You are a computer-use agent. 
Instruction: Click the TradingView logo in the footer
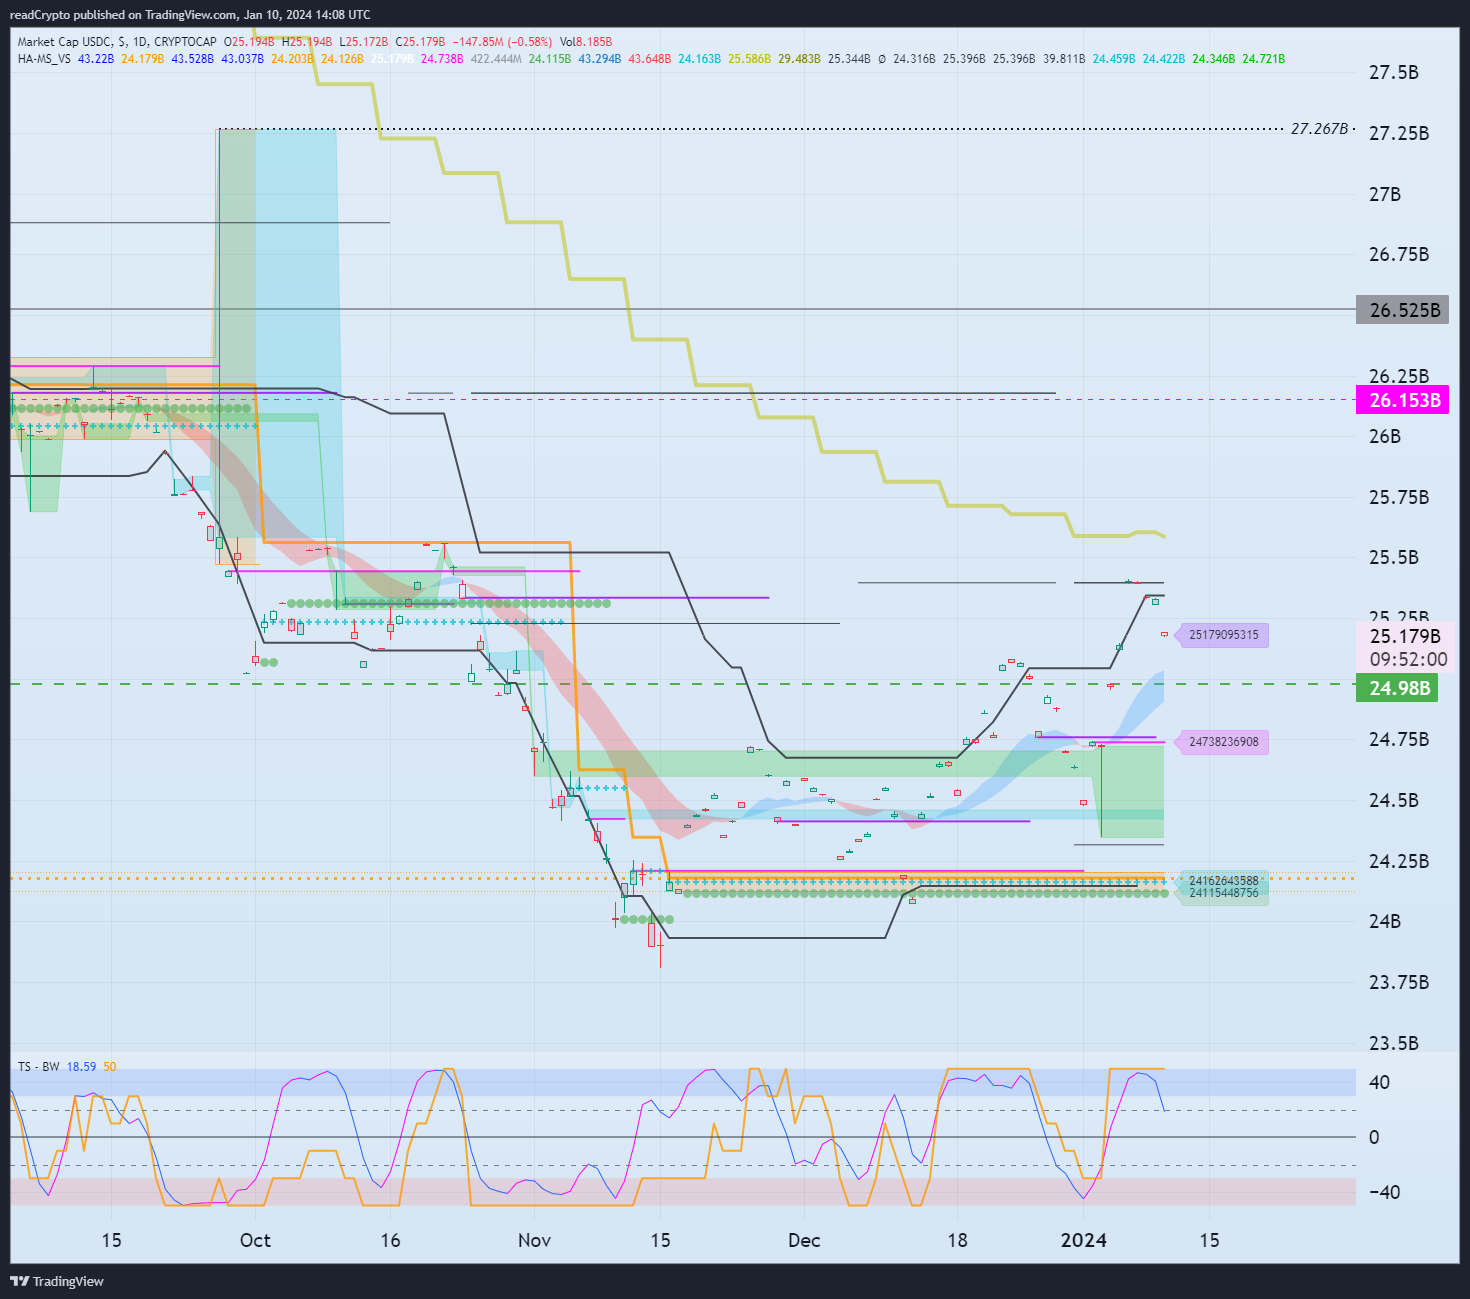[57, 1281]
